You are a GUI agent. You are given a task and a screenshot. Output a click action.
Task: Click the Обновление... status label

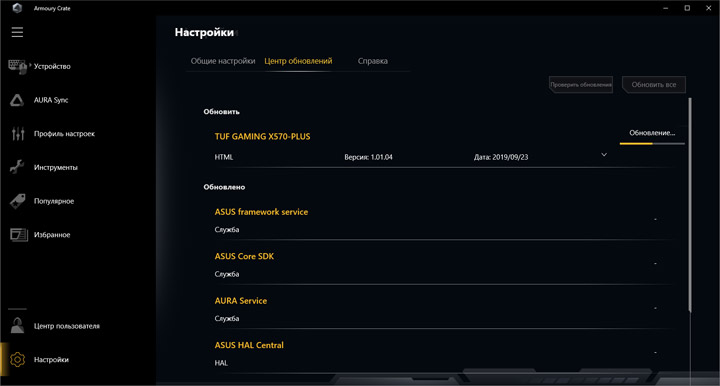(x=652, y=133)
